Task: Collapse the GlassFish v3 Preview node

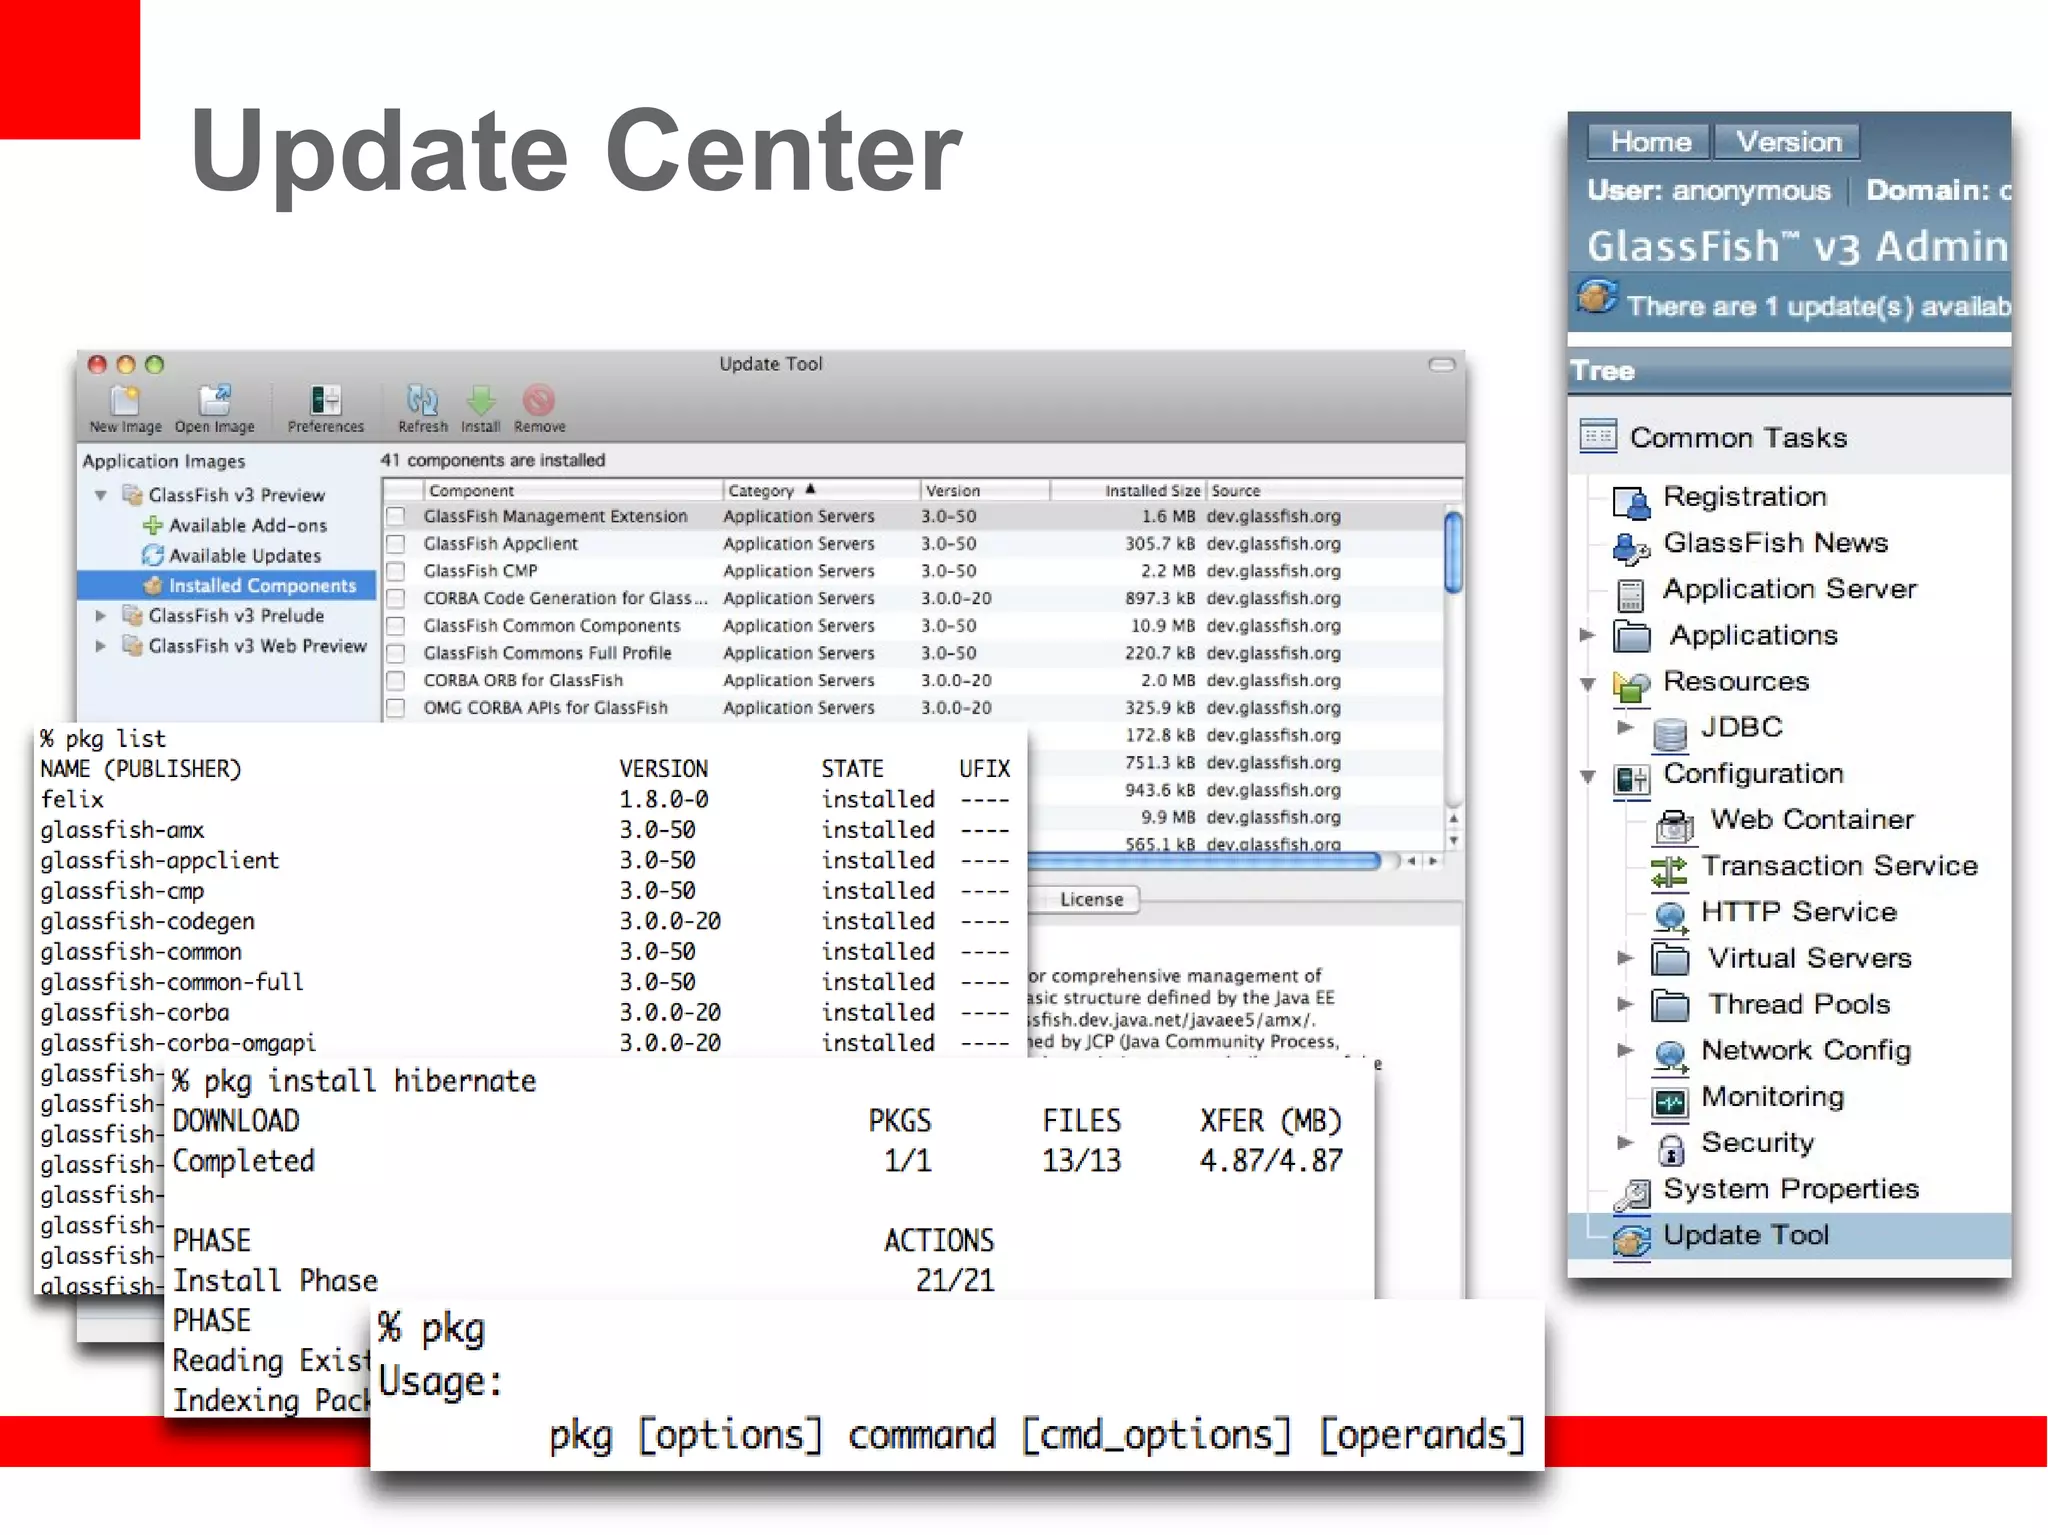Action: point(101,495)
